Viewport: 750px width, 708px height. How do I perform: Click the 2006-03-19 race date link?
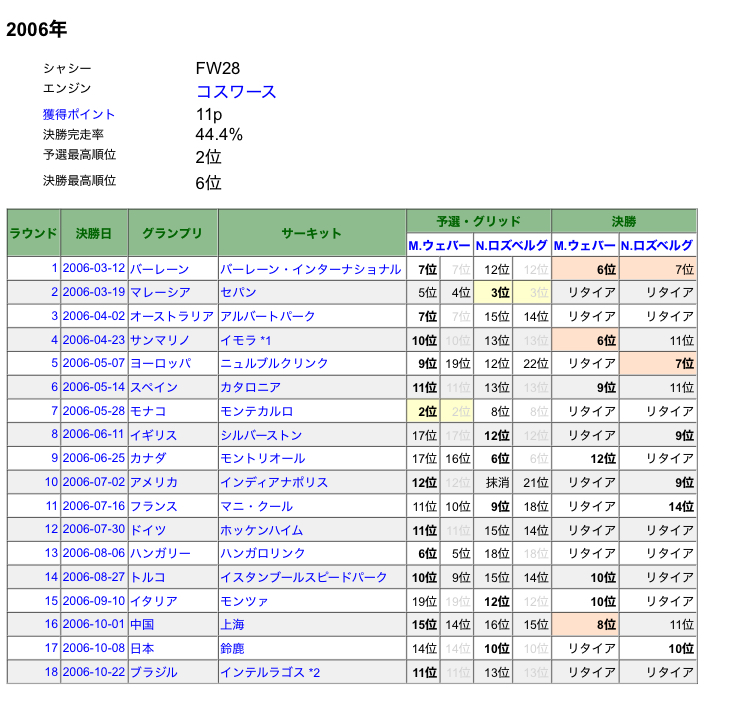94,292
